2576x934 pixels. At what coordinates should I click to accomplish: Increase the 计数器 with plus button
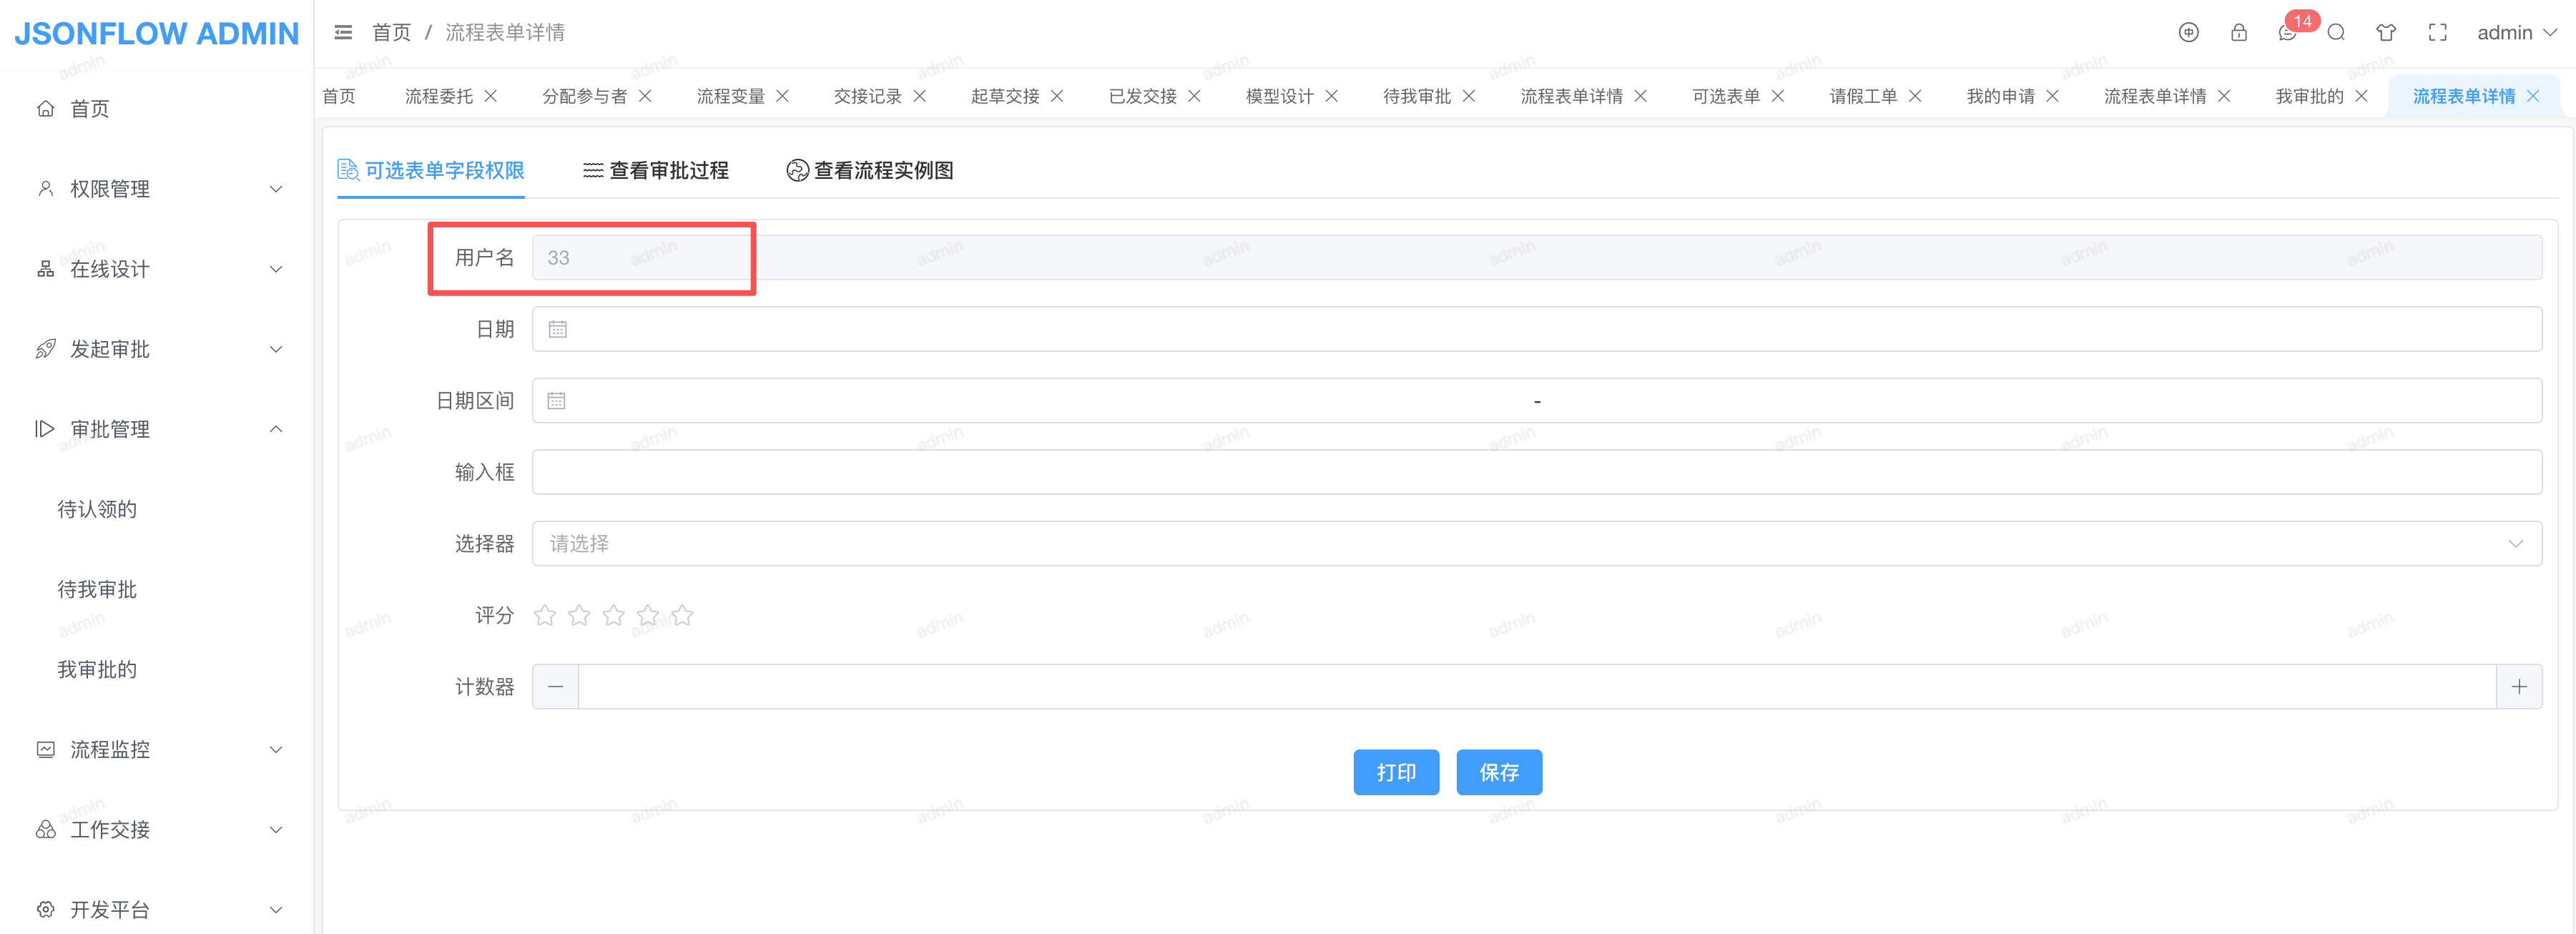point(2518,687)
